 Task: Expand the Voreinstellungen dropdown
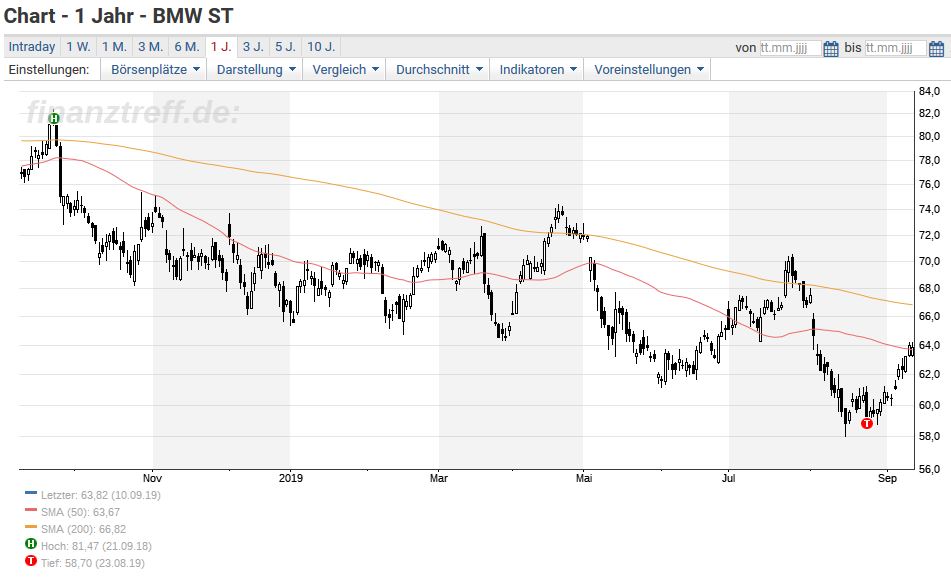[x=648, y=70]
